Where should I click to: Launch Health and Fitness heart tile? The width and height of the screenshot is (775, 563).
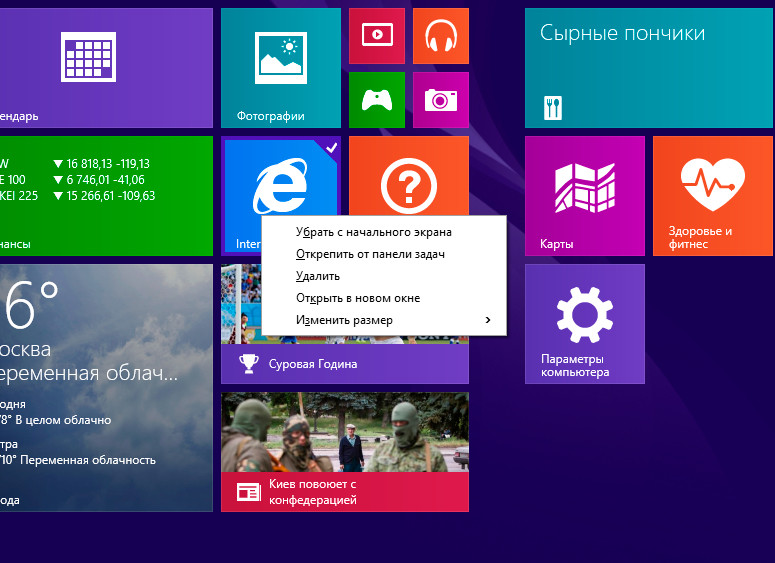click(712, 195)
